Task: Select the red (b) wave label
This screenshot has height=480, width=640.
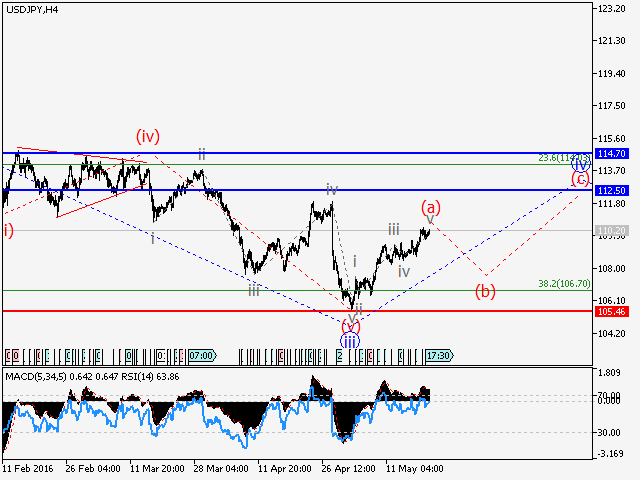Action: (485, 291)
